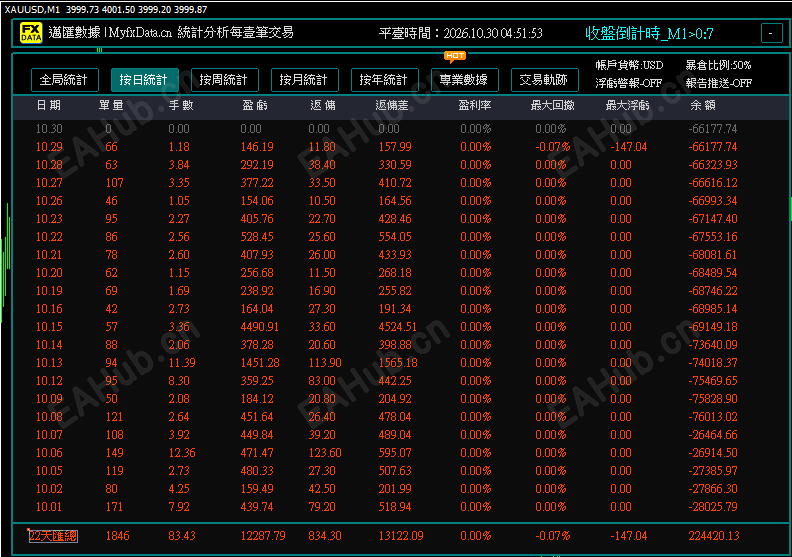Click the 12287.79 total profit value
The image size is (792, 557).
[263, 536]
